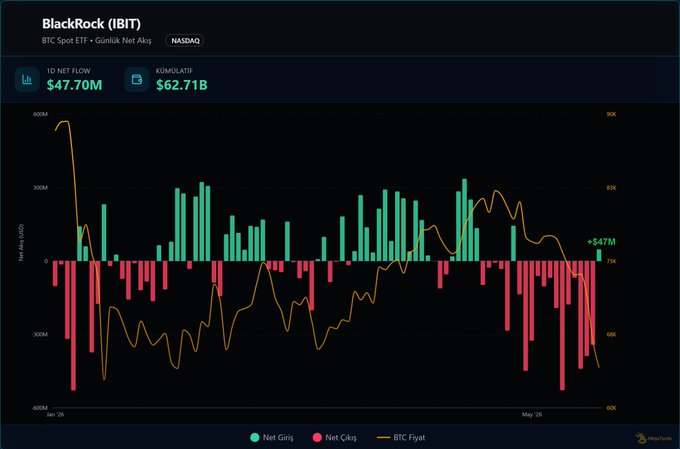680x449 pixels.
Task: Click the last green bar at +$47M
Action: pos(599,255)
